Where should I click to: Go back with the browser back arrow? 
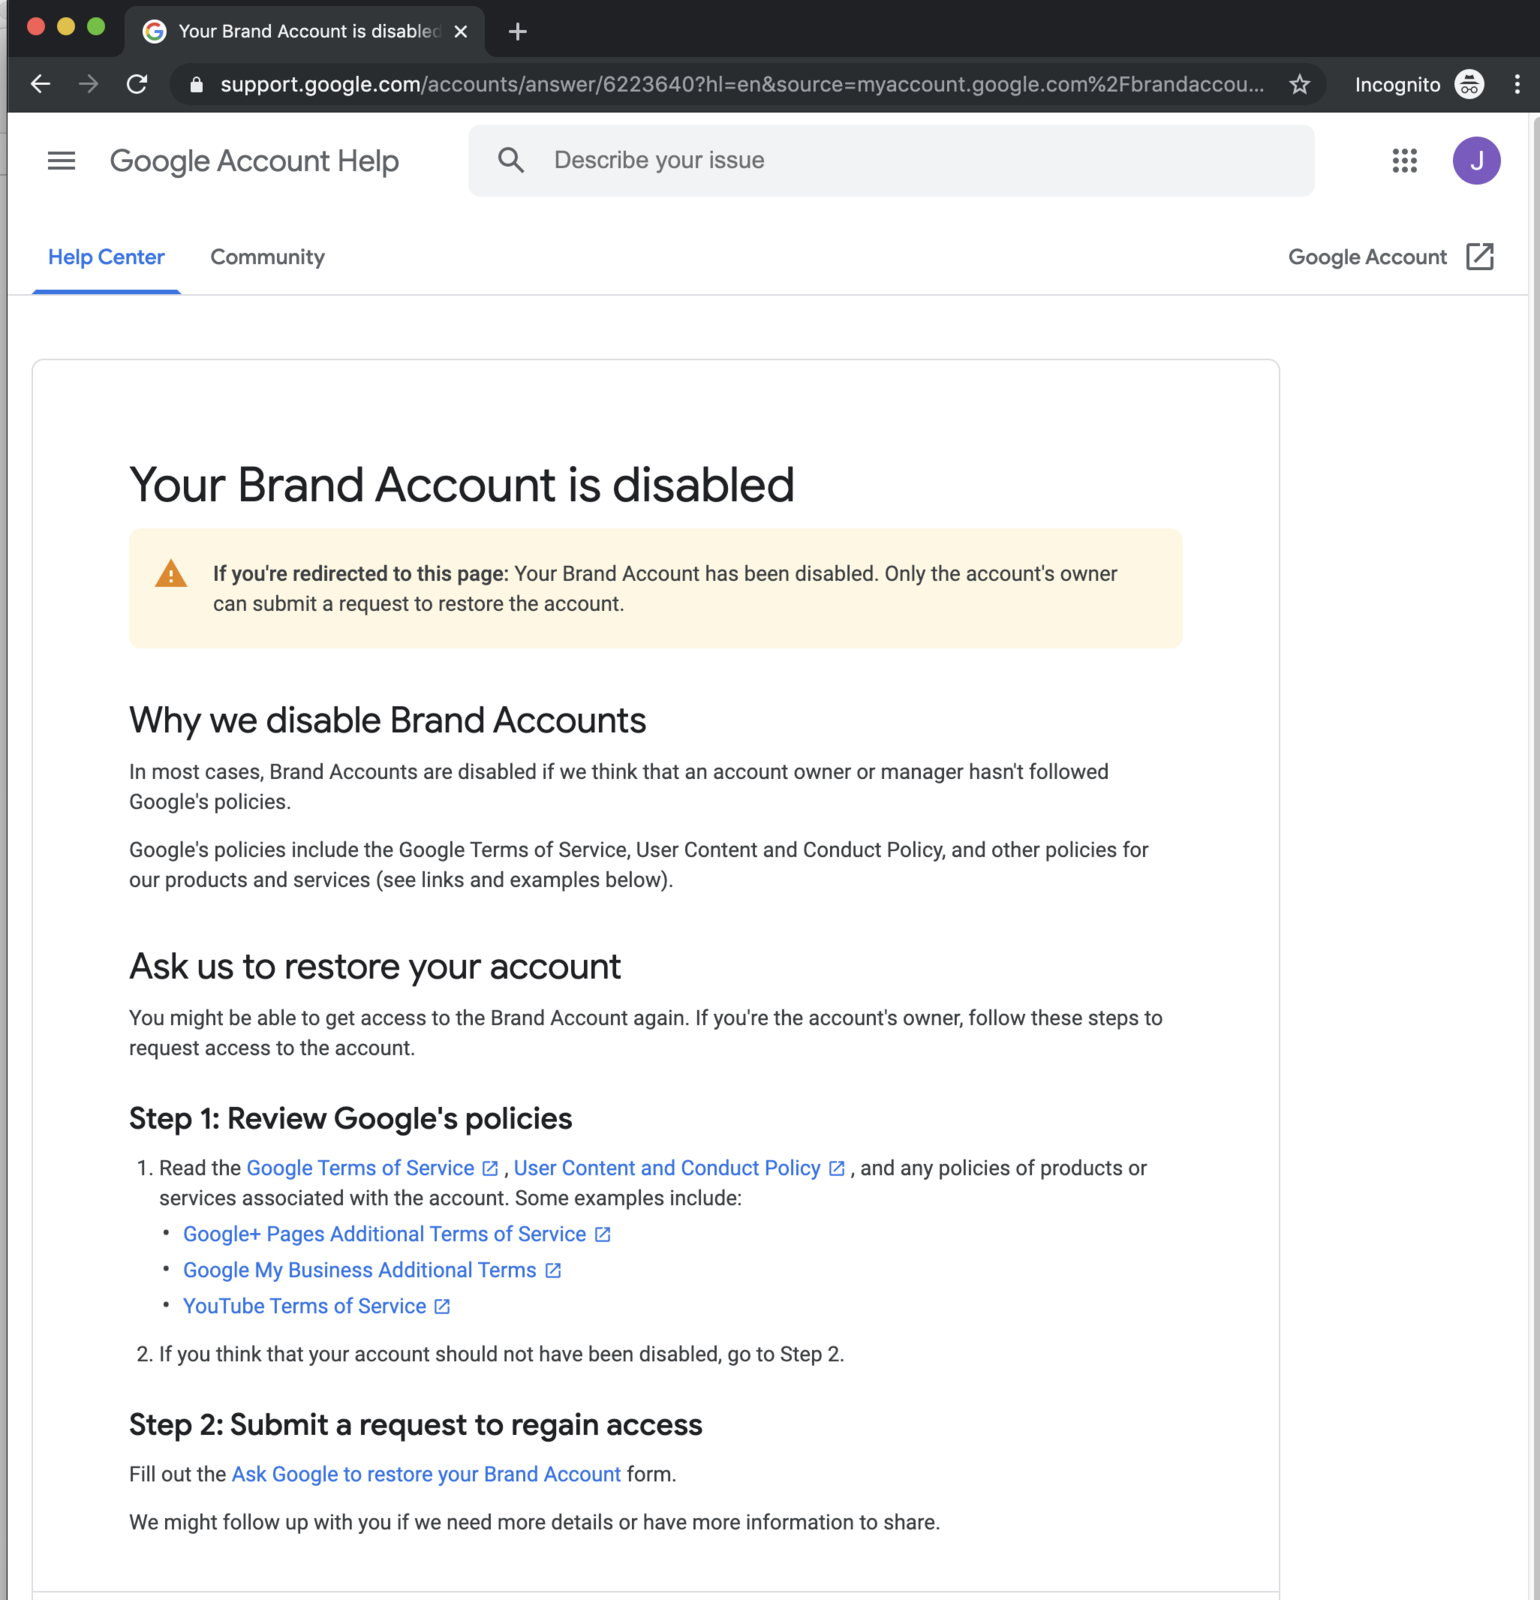pos(40,84)
